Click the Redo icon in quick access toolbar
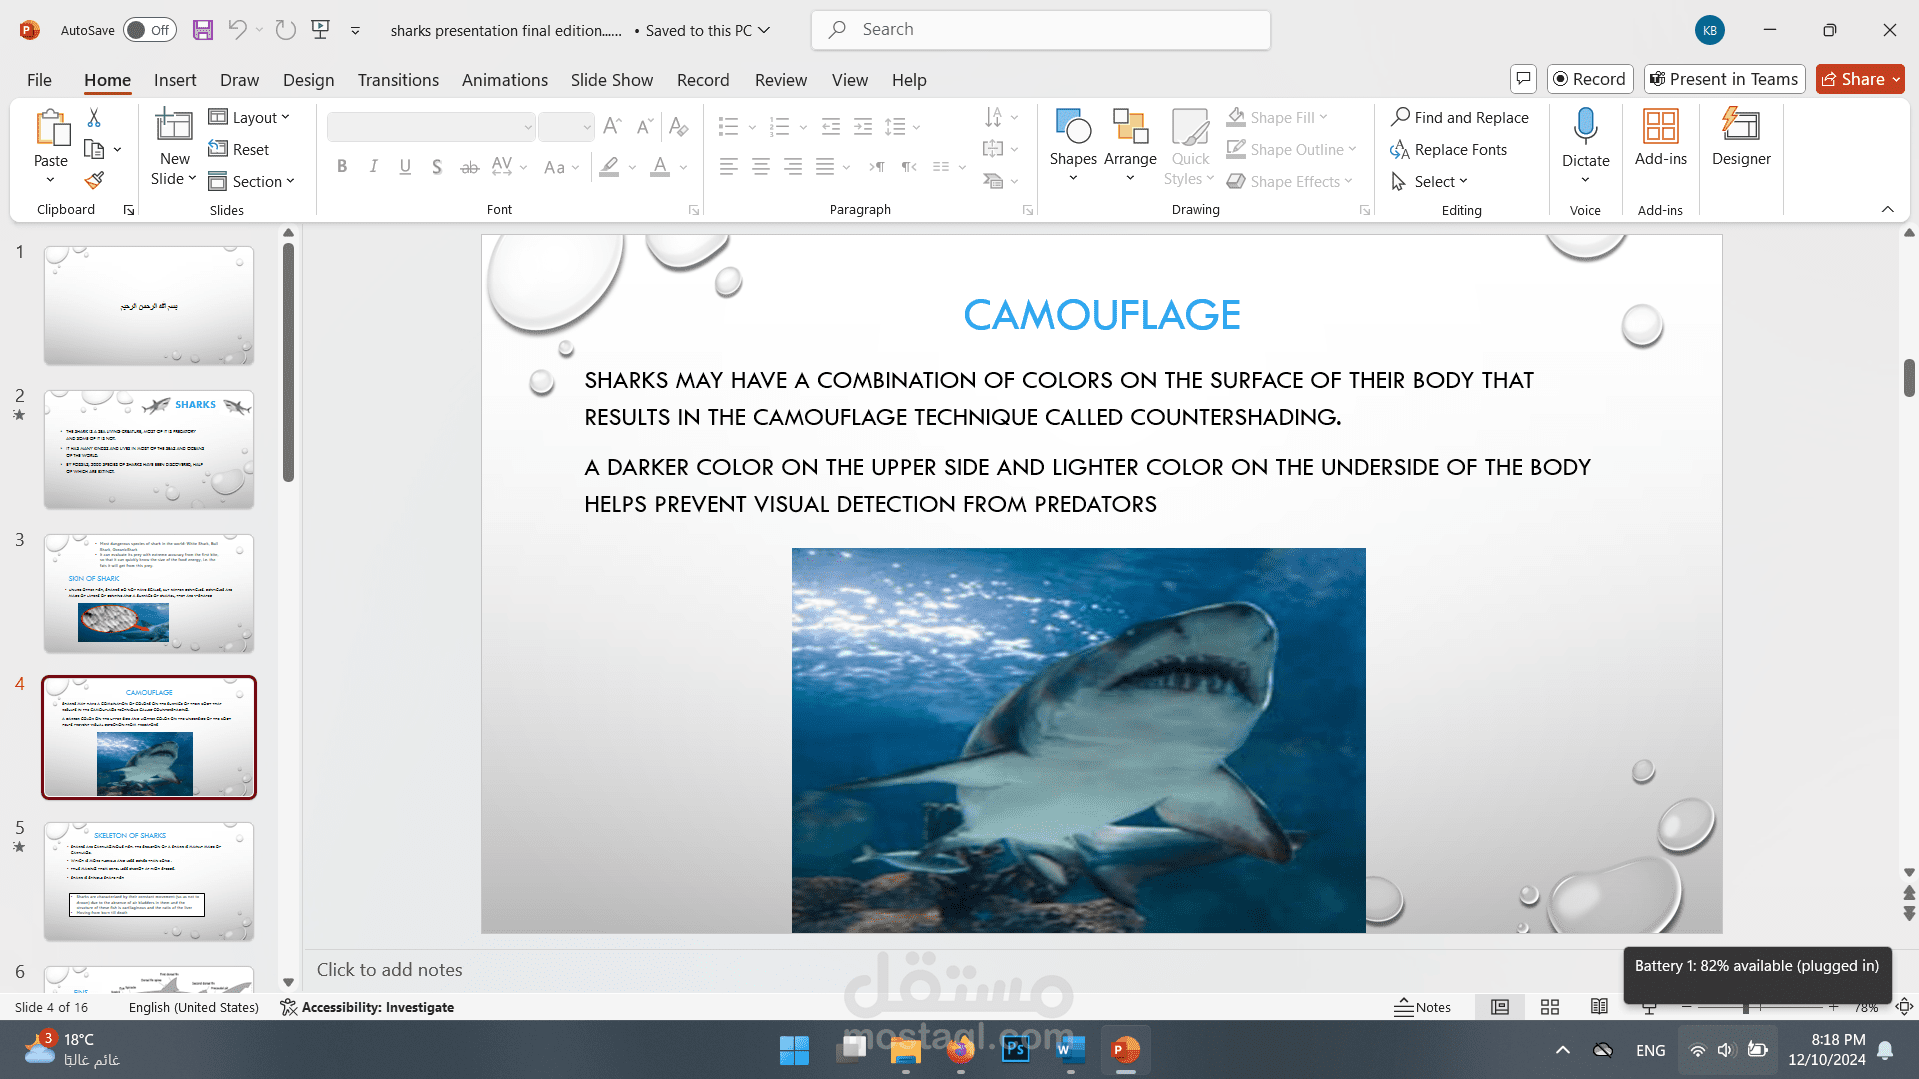Image resolution: width=1919 pixels, height=1079 pixels. 286,30
